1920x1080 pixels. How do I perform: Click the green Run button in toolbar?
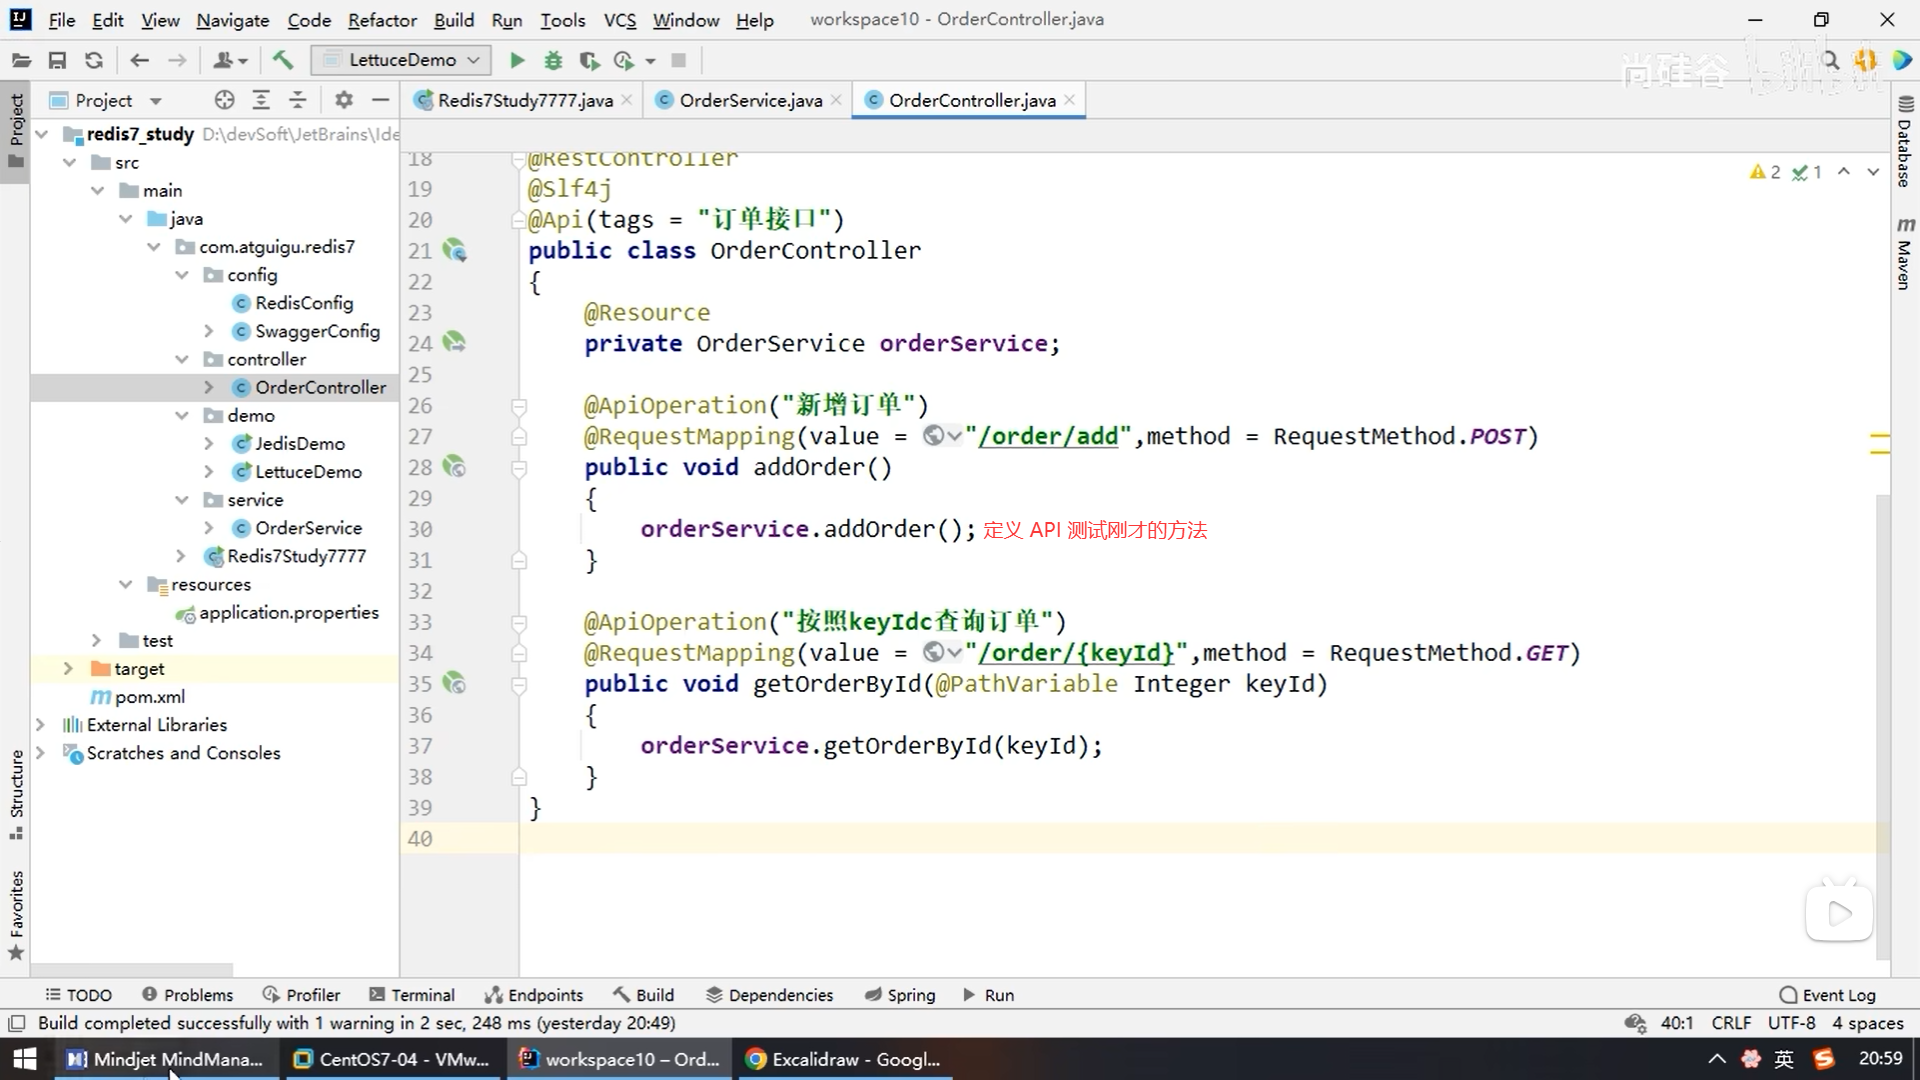pos(517,60)
